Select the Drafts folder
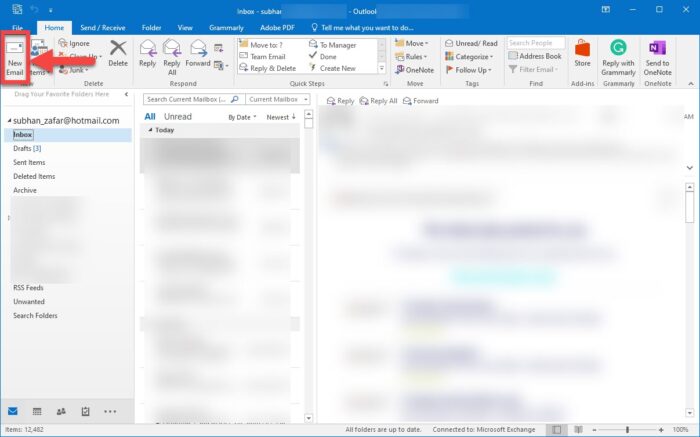700x437 pixels. (x=27, y=149)
